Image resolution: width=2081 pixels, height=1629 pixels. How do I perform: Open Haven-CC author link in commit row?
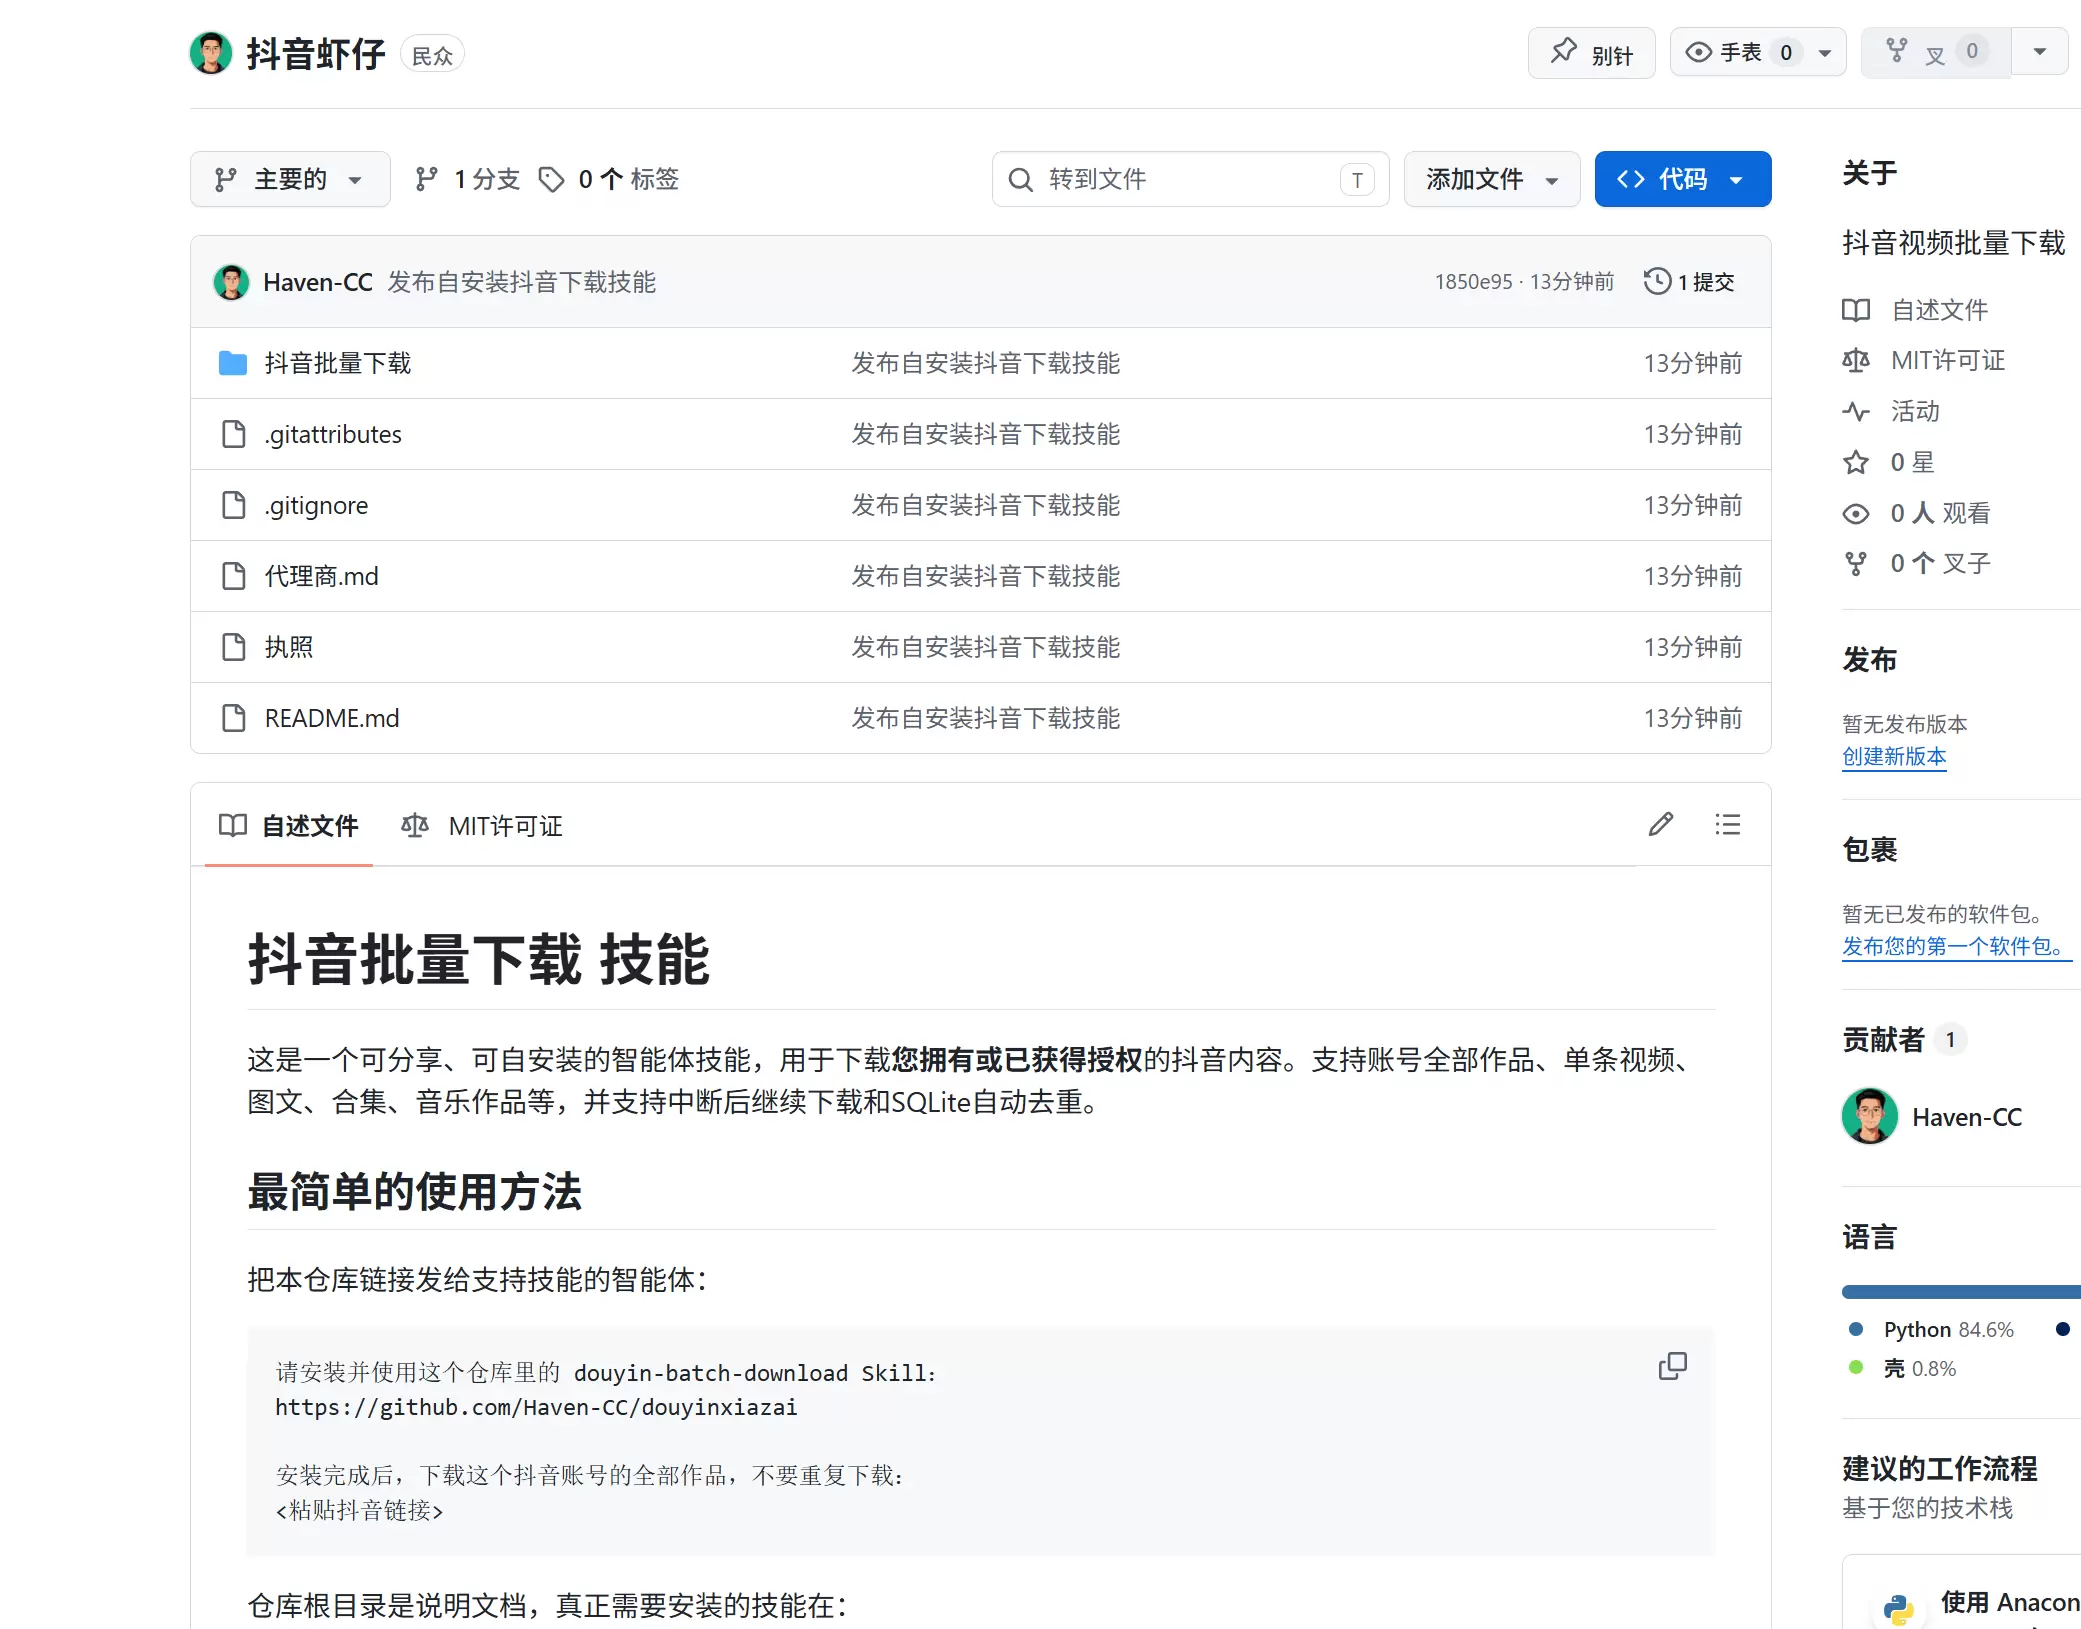[x=318, y=282]
